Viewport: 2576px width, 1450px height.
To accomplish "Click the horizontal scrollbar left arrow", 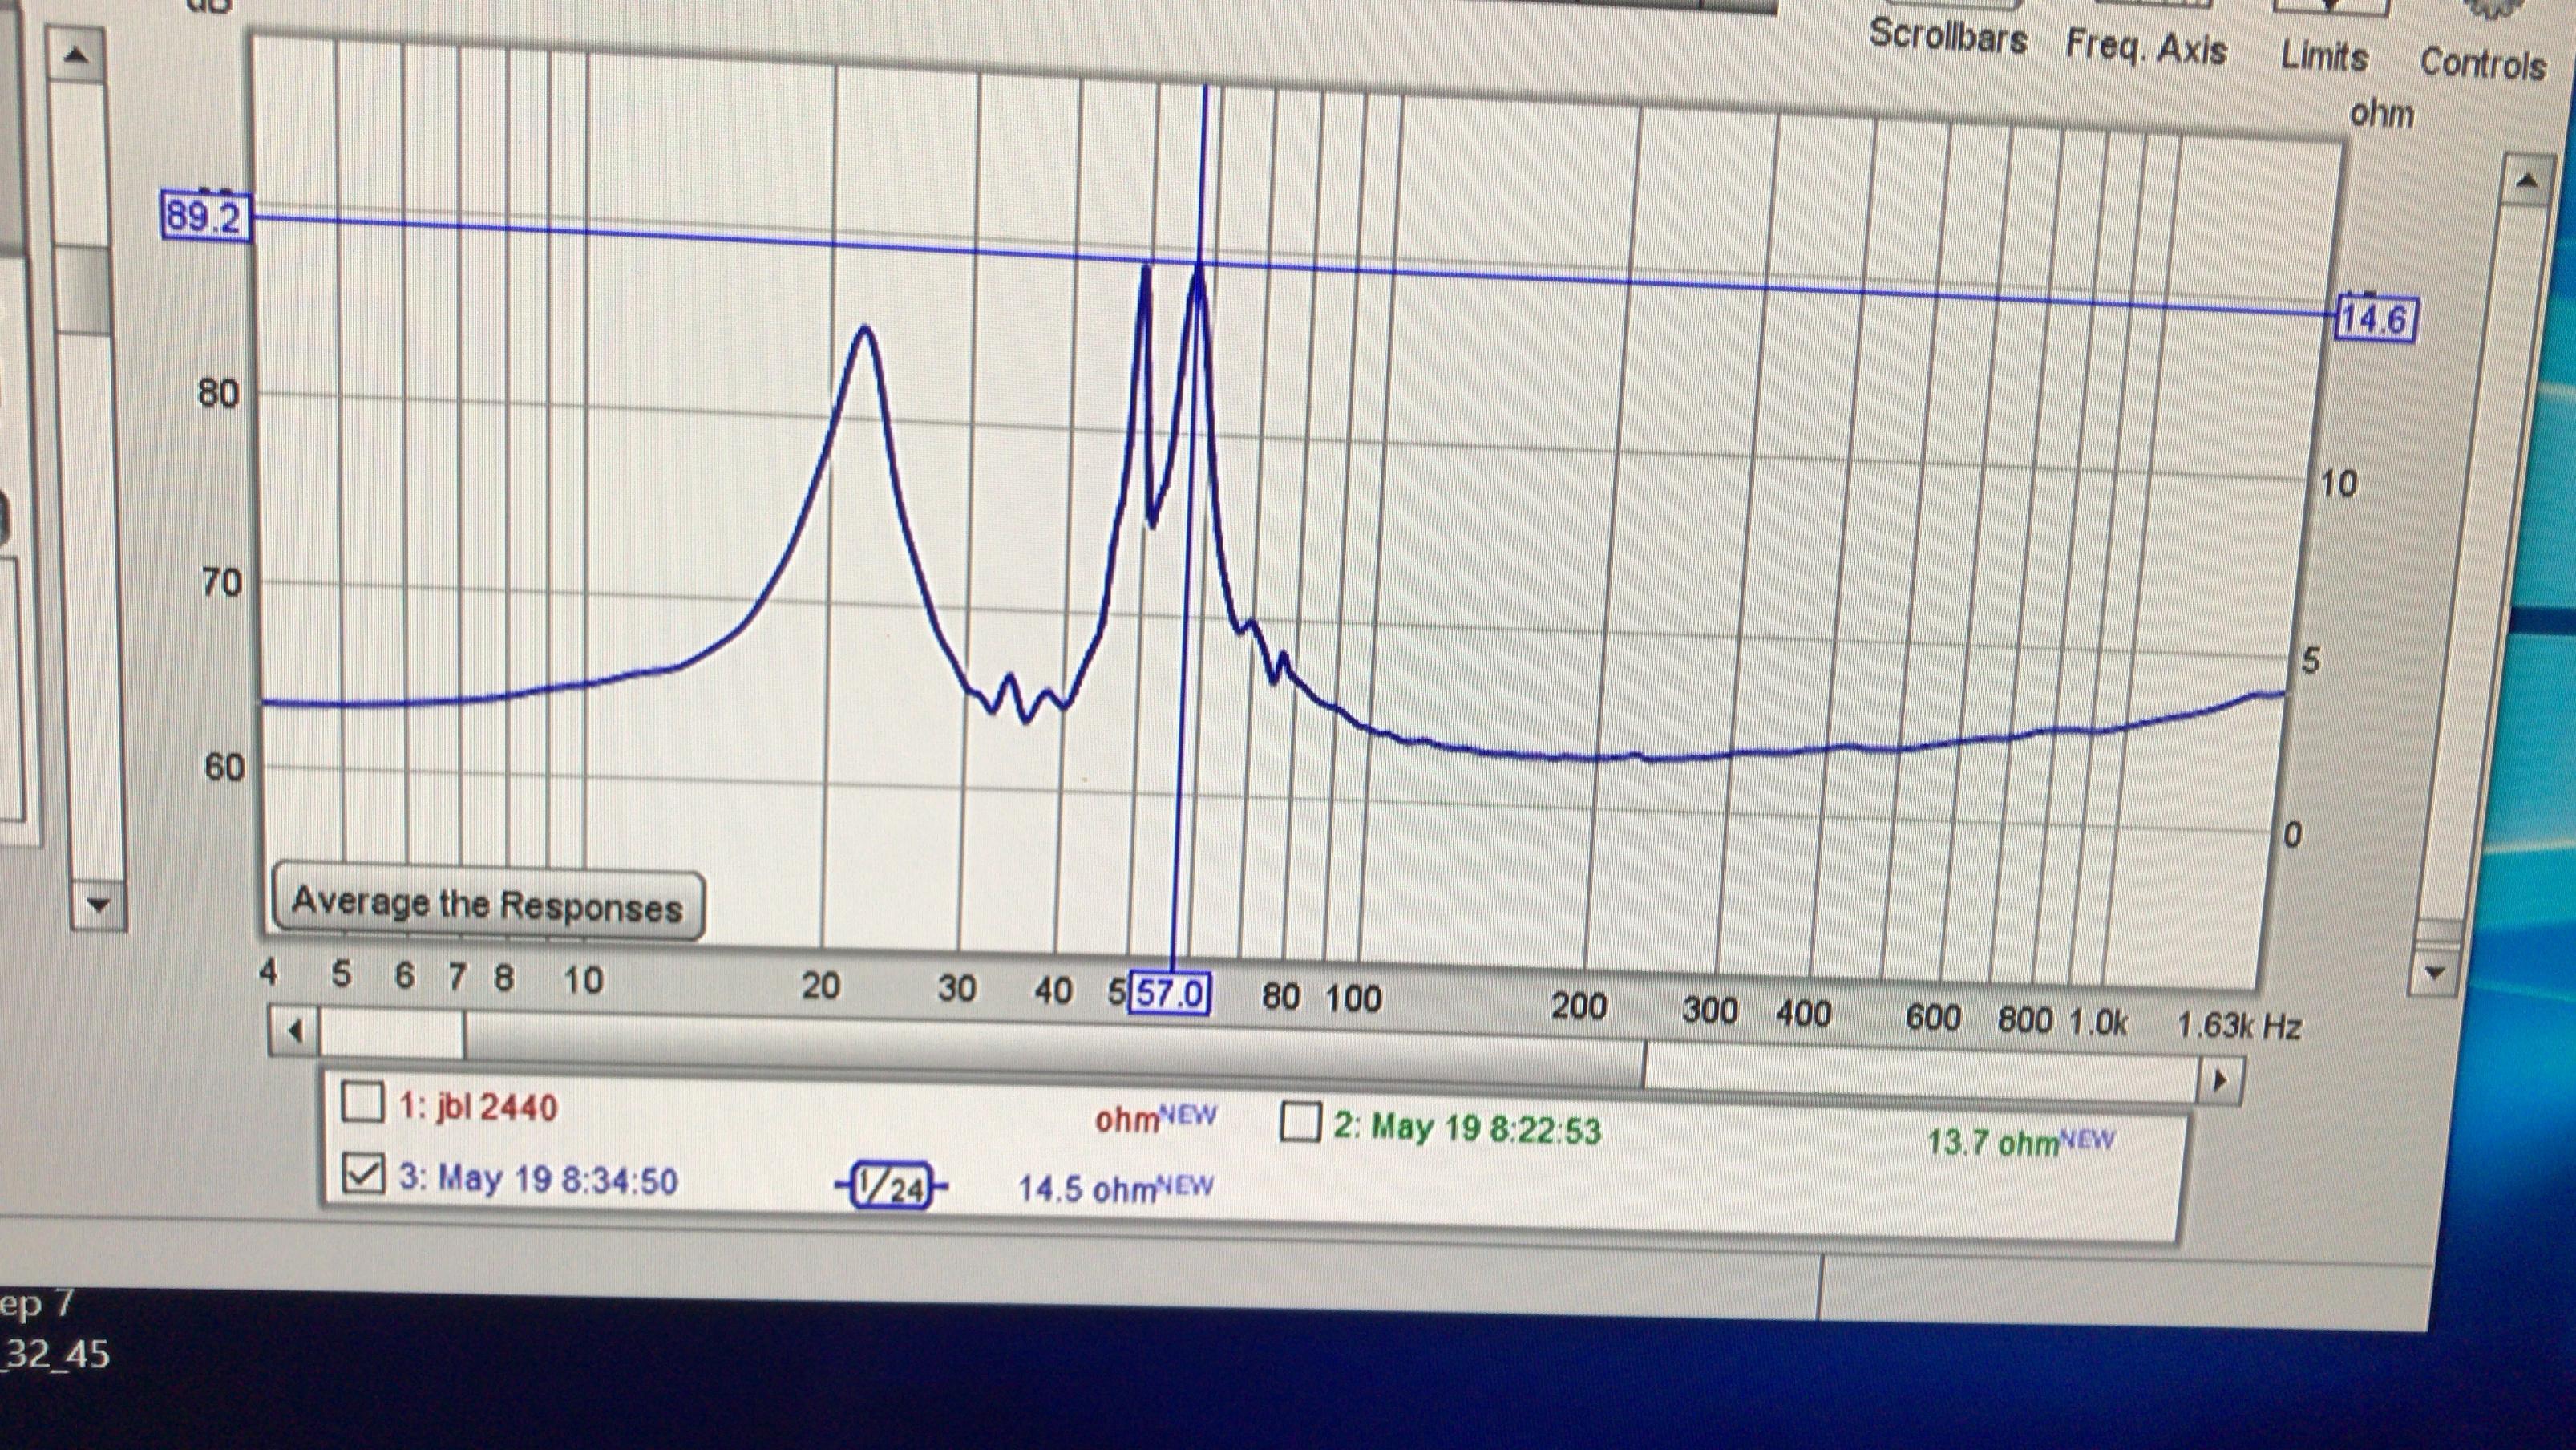I will tap(294, 1030).
